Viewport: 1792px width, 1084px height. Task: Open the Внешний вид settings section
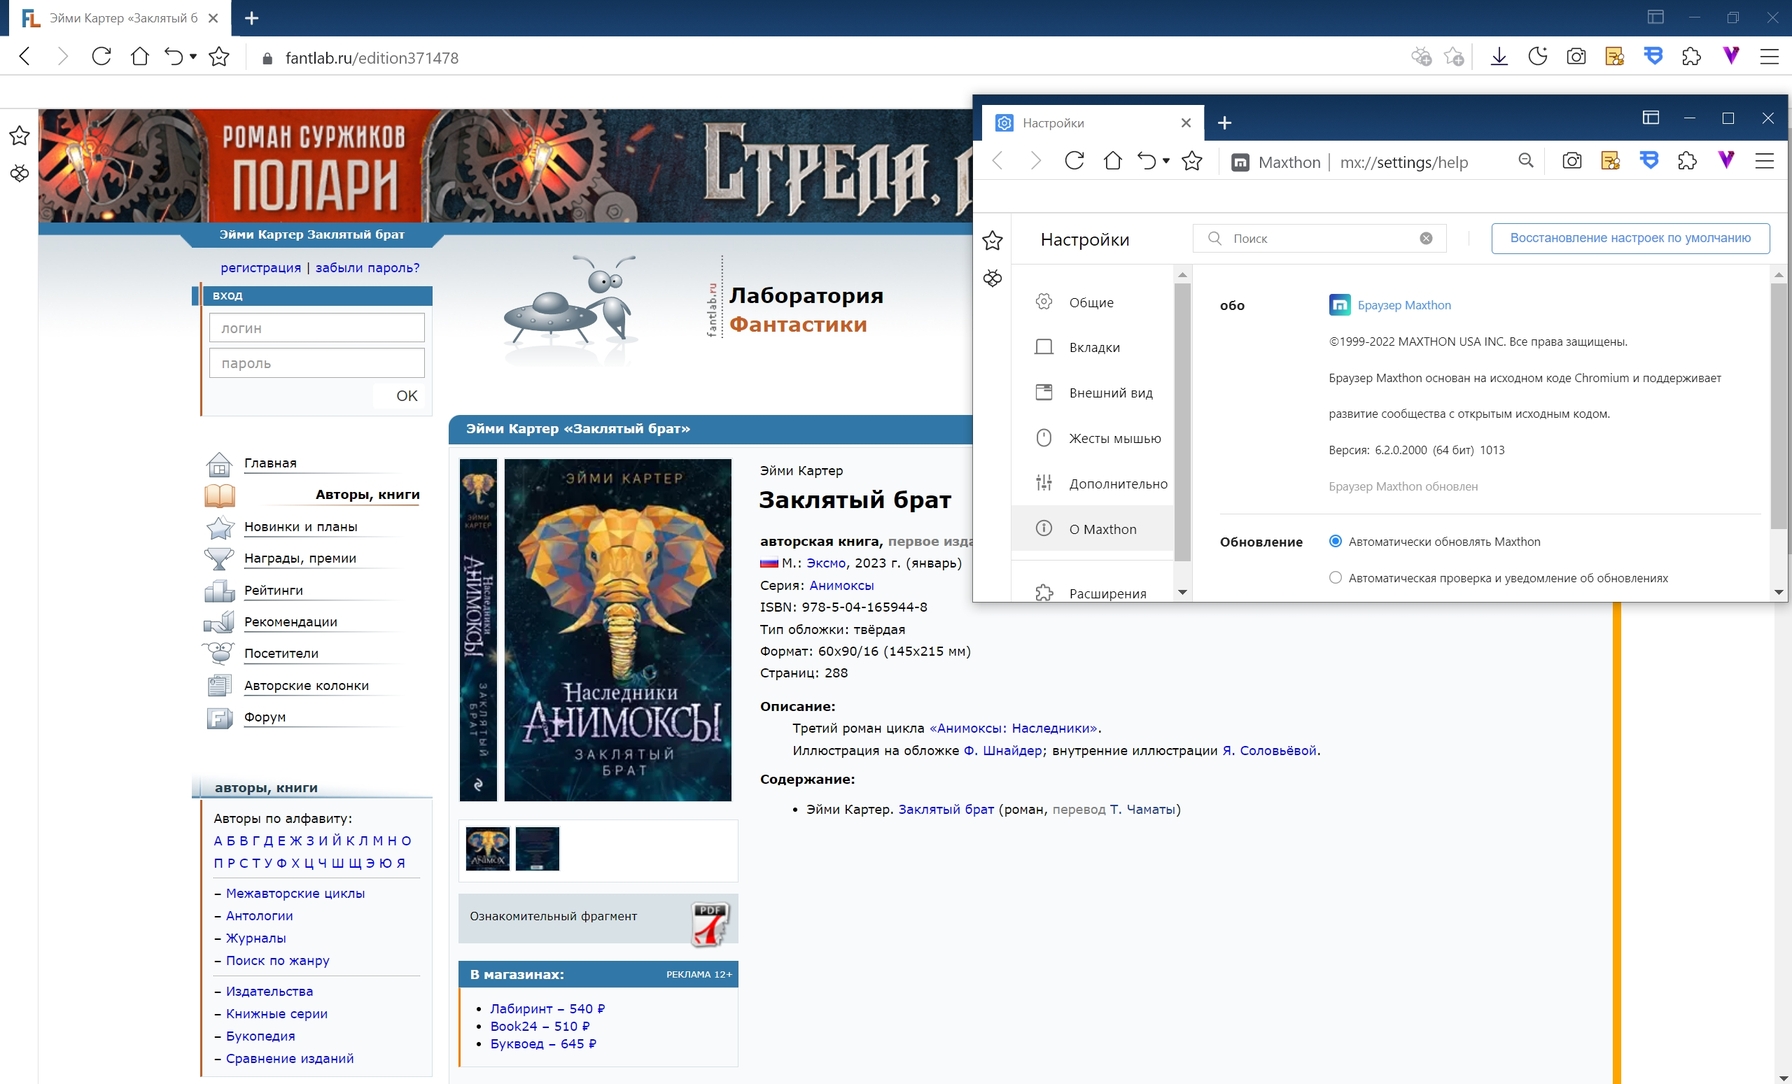tap(1092, 393)
